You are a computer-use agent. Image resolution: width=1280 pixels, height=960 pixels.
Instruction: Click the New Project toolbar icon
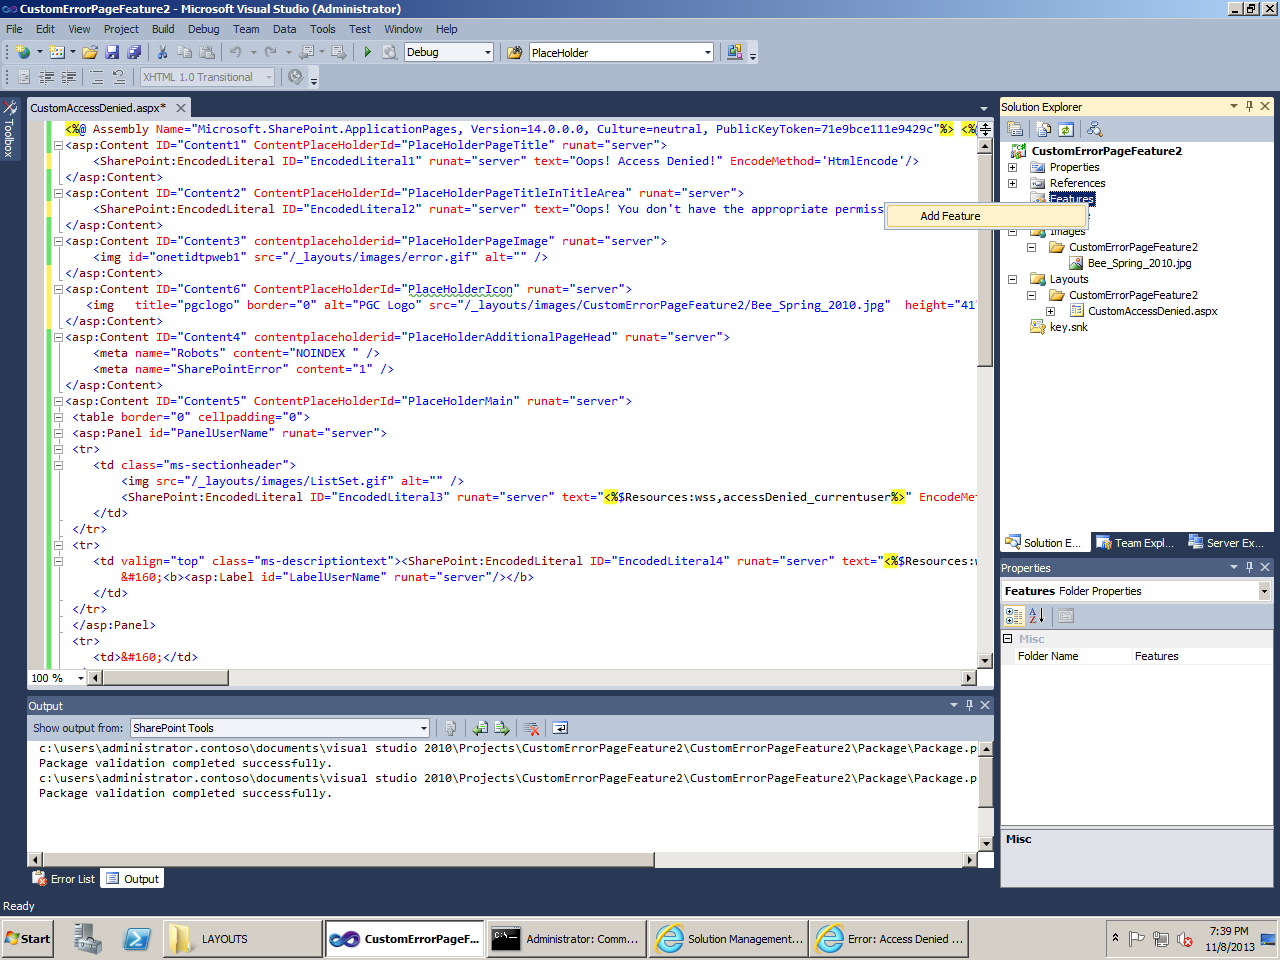(22, 52)
